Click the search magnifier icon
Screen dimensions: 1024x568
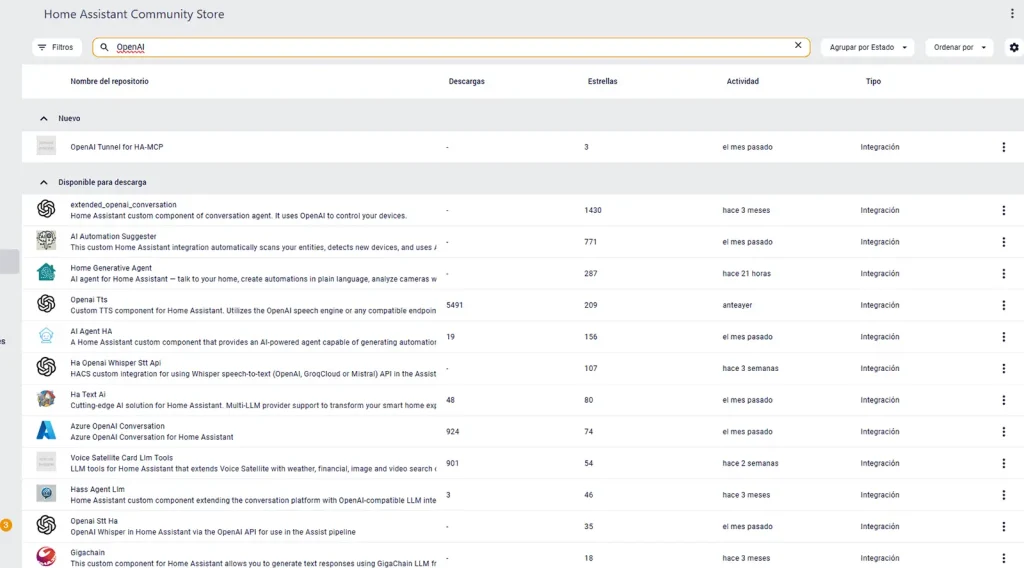pos(104,47)
